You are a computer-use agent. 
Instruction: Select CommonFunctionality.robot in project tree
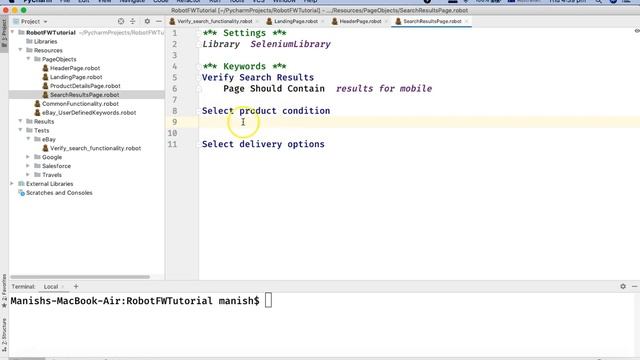point(80,104)
